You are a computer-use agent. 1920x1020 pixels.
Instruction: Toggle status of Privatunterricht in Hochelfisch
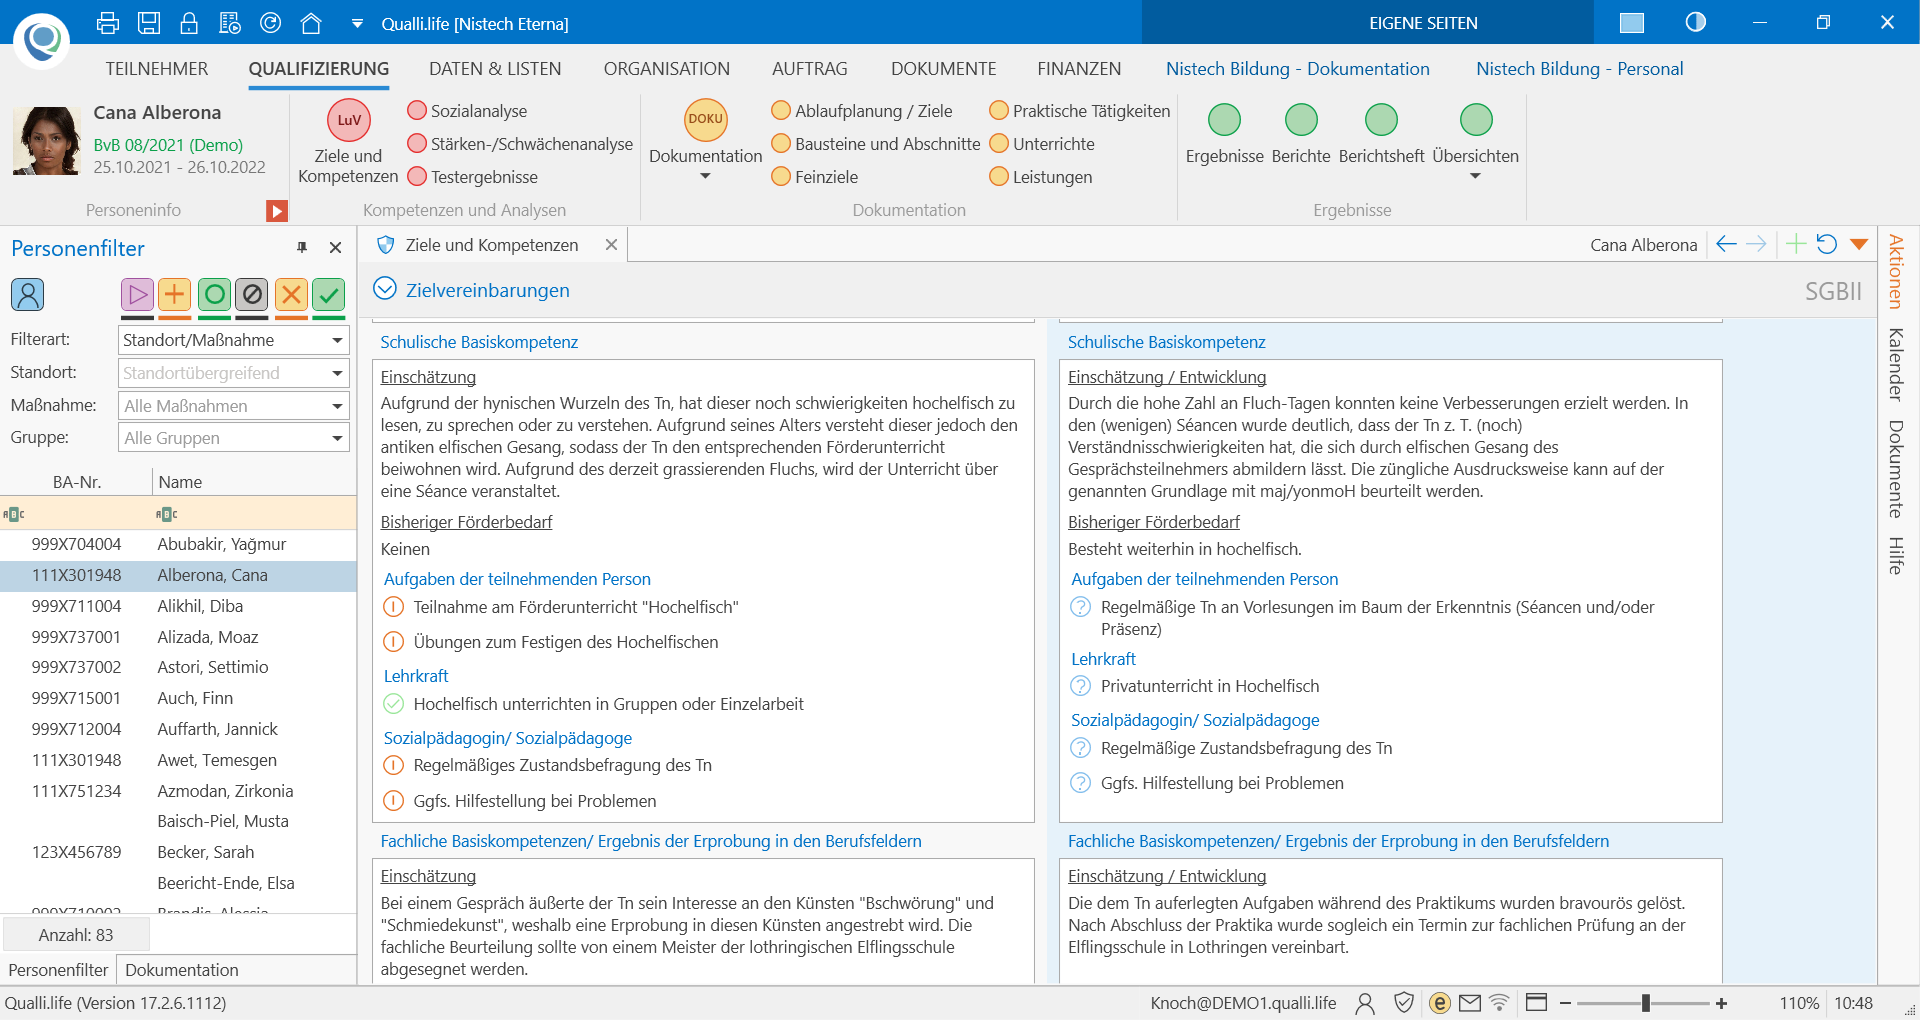(1081, 686)
